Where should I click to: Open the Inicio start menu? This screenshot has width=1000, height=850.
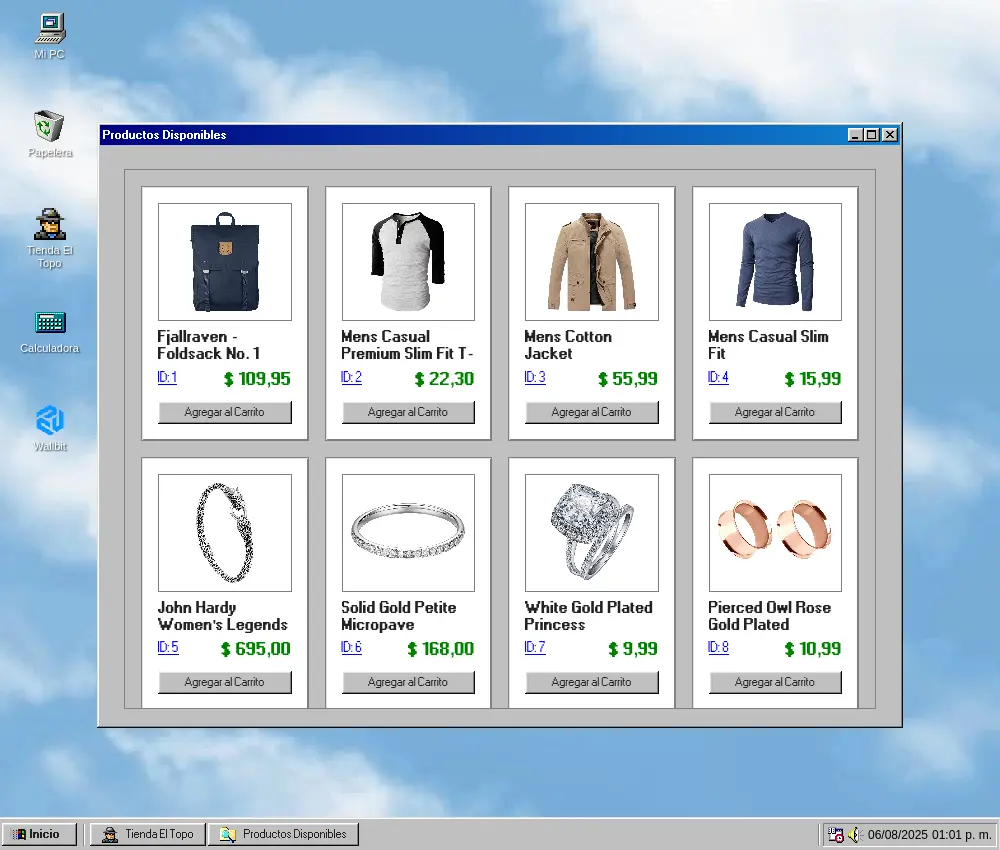coord(39,834)
